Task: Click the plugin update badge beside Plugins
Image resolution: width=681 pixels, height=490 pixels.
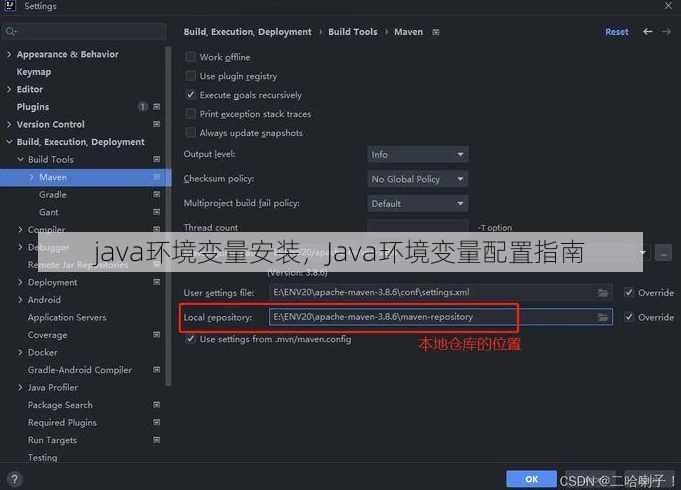Action: (142, 107)
